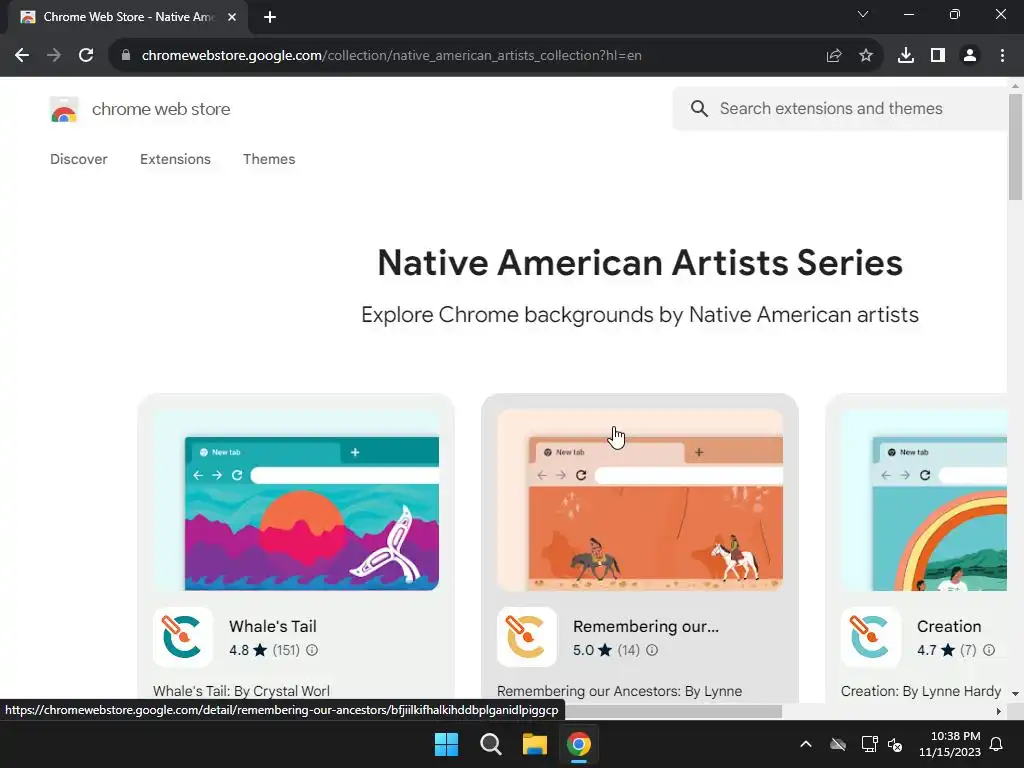The image size is (1024, 768).
Task: Open Chrome's three-dot menu
Action: point(1002,56)
